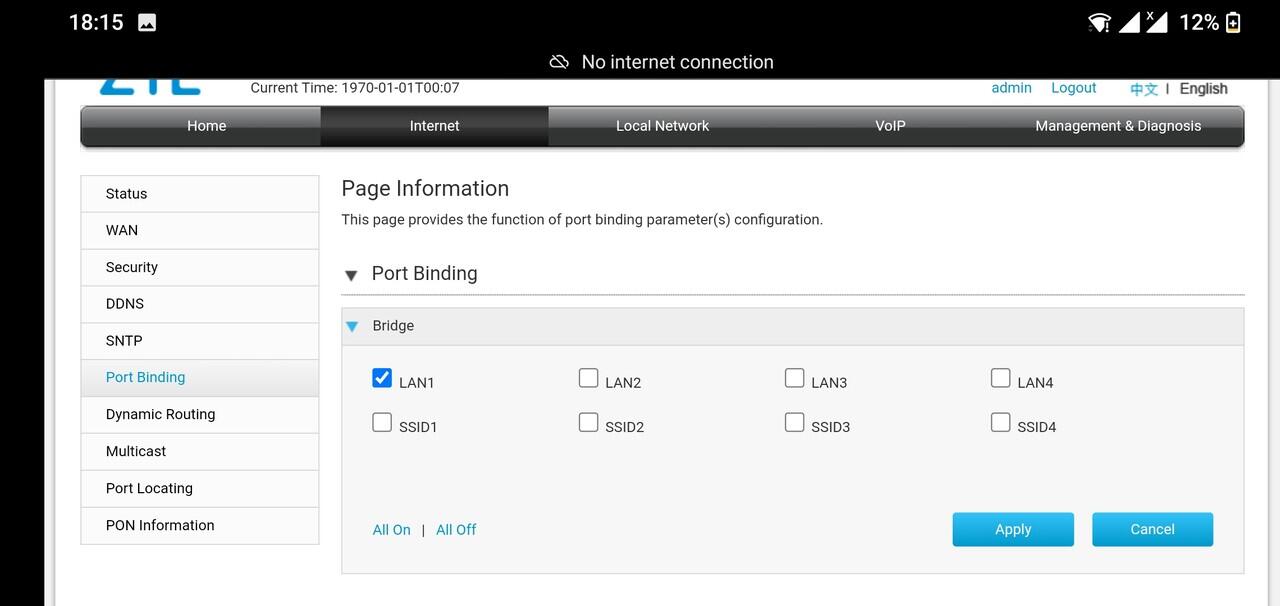Check the SSID3 checkbox
Viewport: 1280px width, 606px height.
pos(794,422)
